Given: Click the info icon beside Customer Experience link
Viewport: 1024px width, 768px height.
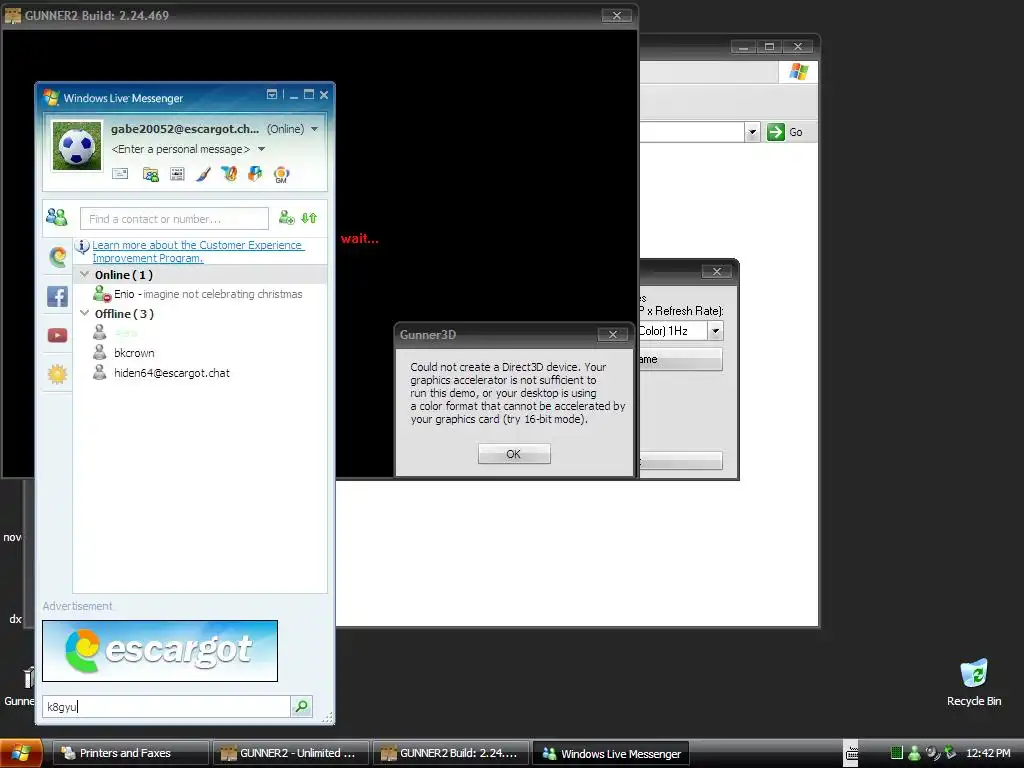Looking at the screenshot, I should point(82,247).
